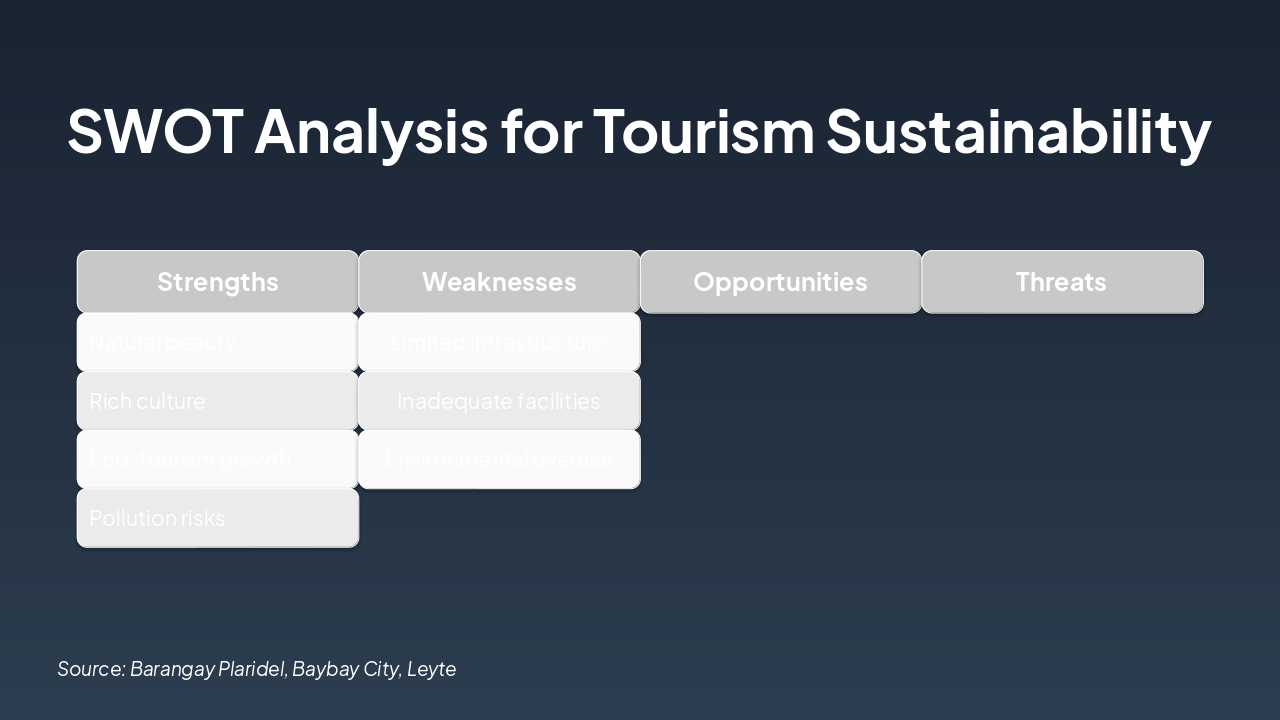1280x720 pixels.
Task: Click the Environmental overuse cell
Action: (498, 460)
